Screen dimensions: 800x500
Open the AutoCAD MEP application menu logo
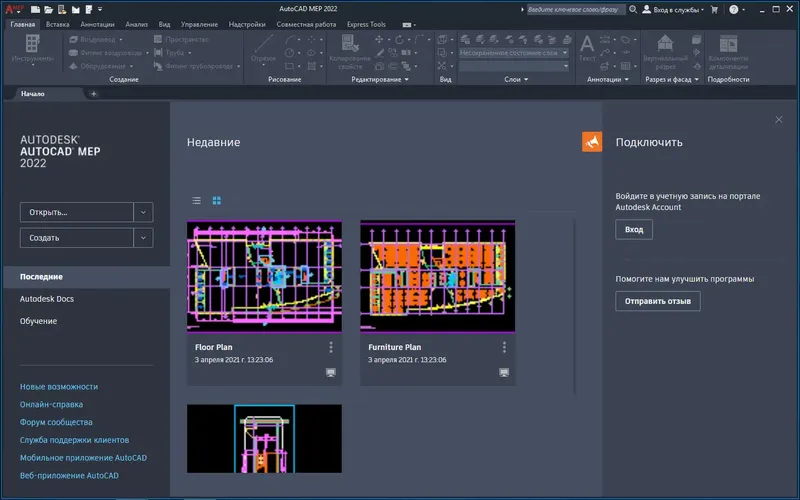pos(14,9)
